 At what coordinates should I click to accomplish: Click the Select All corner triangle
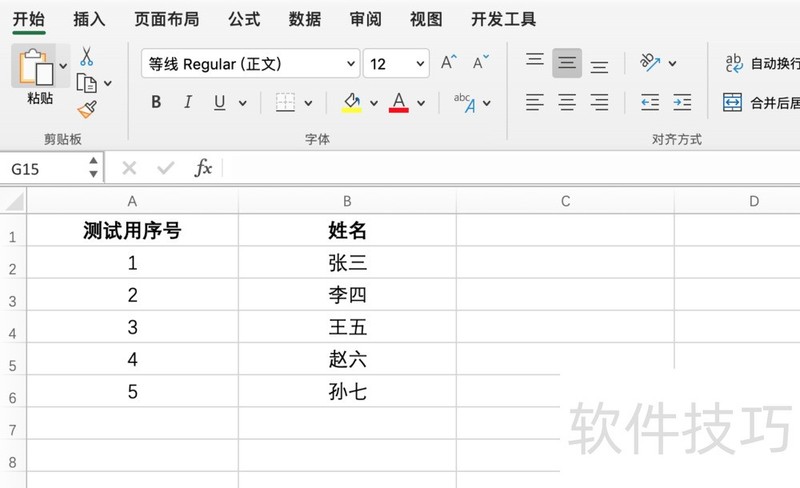pyautogui.click(x=14, y=201)
